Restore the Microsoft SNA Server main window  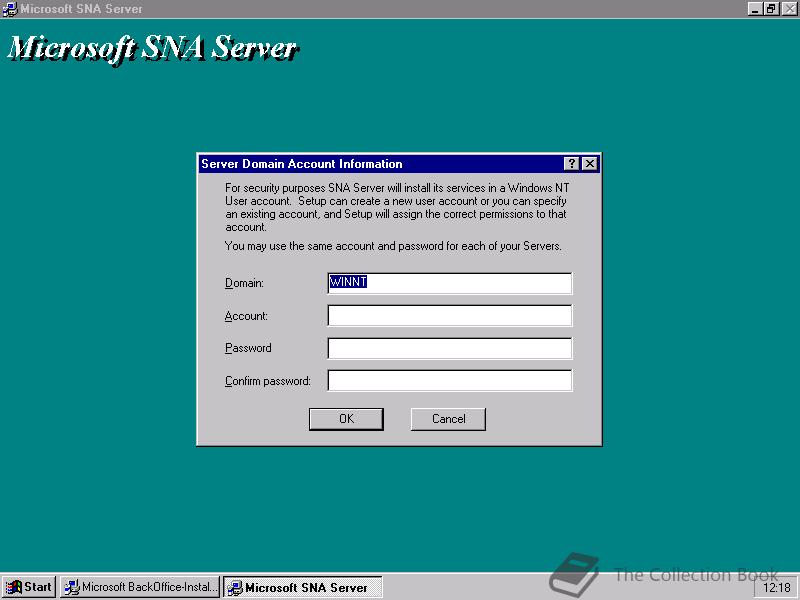click(x=771, y=9)
